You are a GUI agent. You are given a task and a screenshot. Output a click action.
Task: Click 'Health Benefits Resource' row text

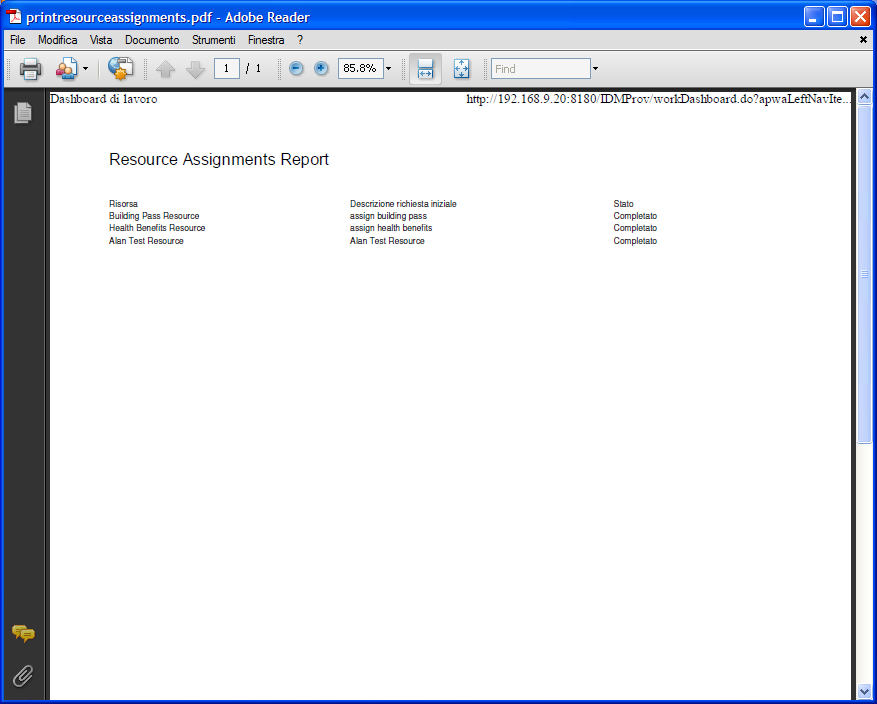click(x=157, y=228)
